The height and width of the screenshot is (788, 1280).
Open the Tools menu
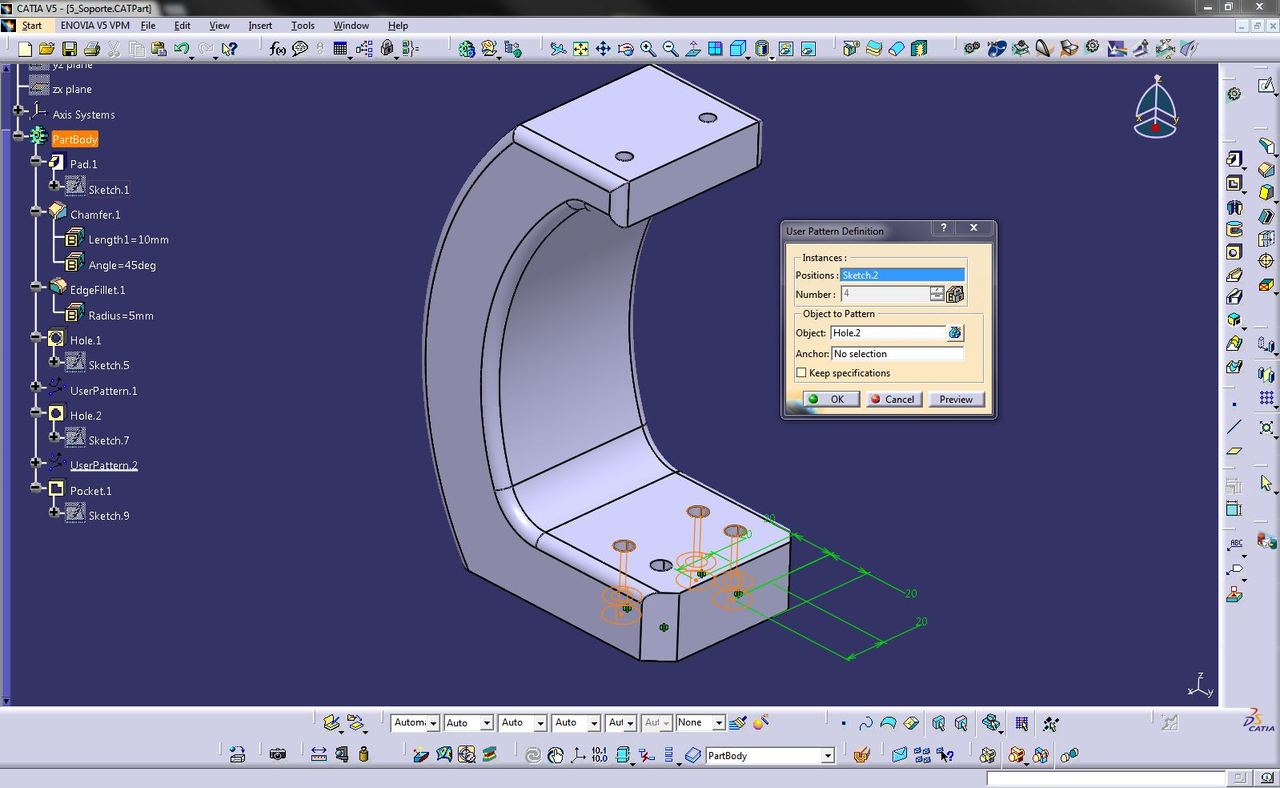pyautogui.click(x=302, y=25)
